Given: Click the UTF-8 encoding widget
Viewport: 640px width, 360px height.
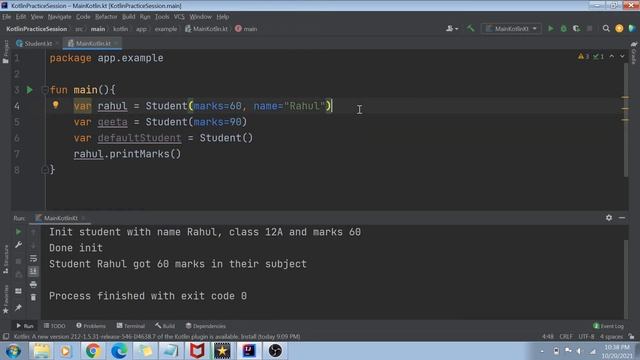Looking at the screenshot, I should (x=586, y=336).
